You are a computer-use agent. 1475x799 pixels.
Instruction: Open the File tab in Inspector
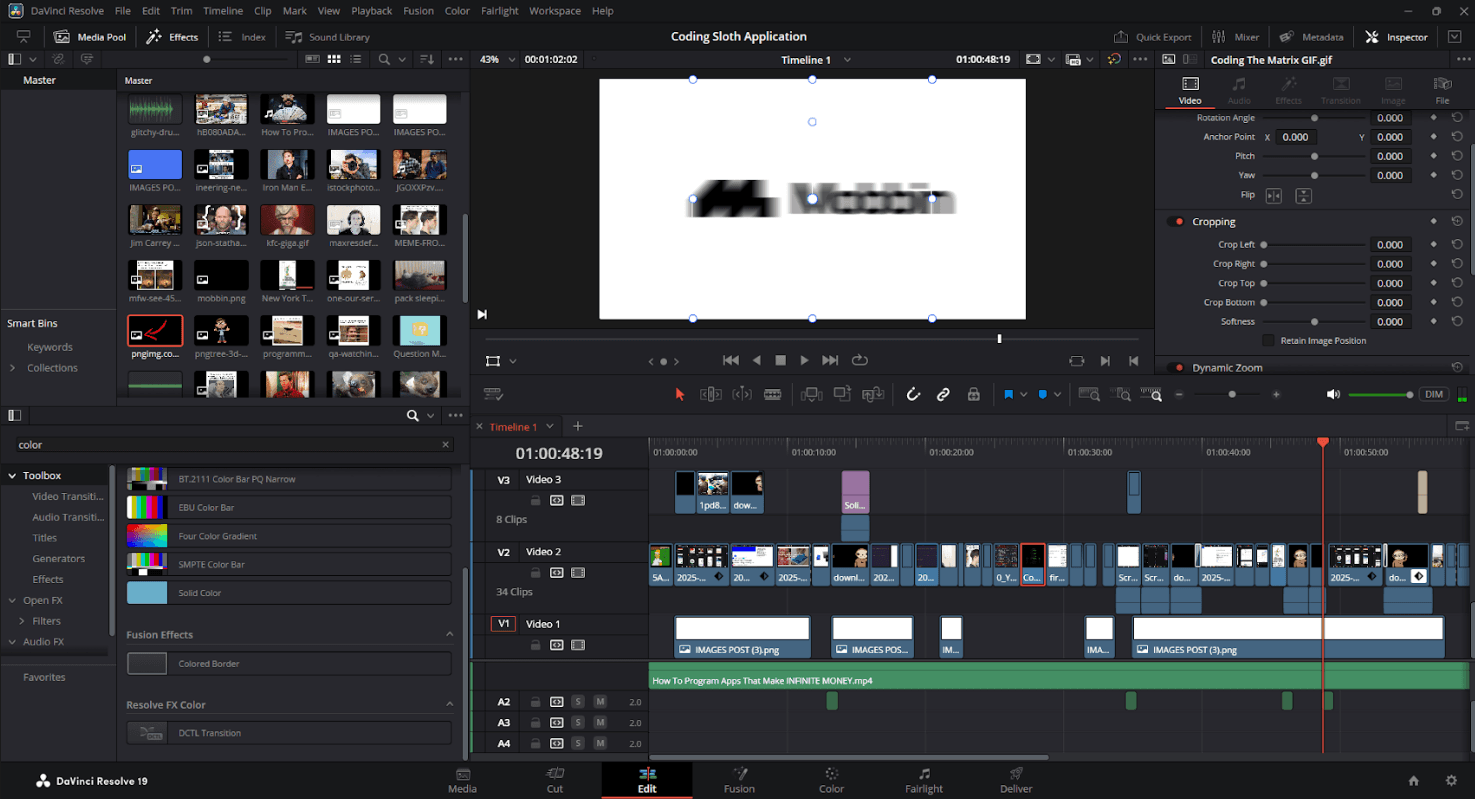click(1442, 90)
